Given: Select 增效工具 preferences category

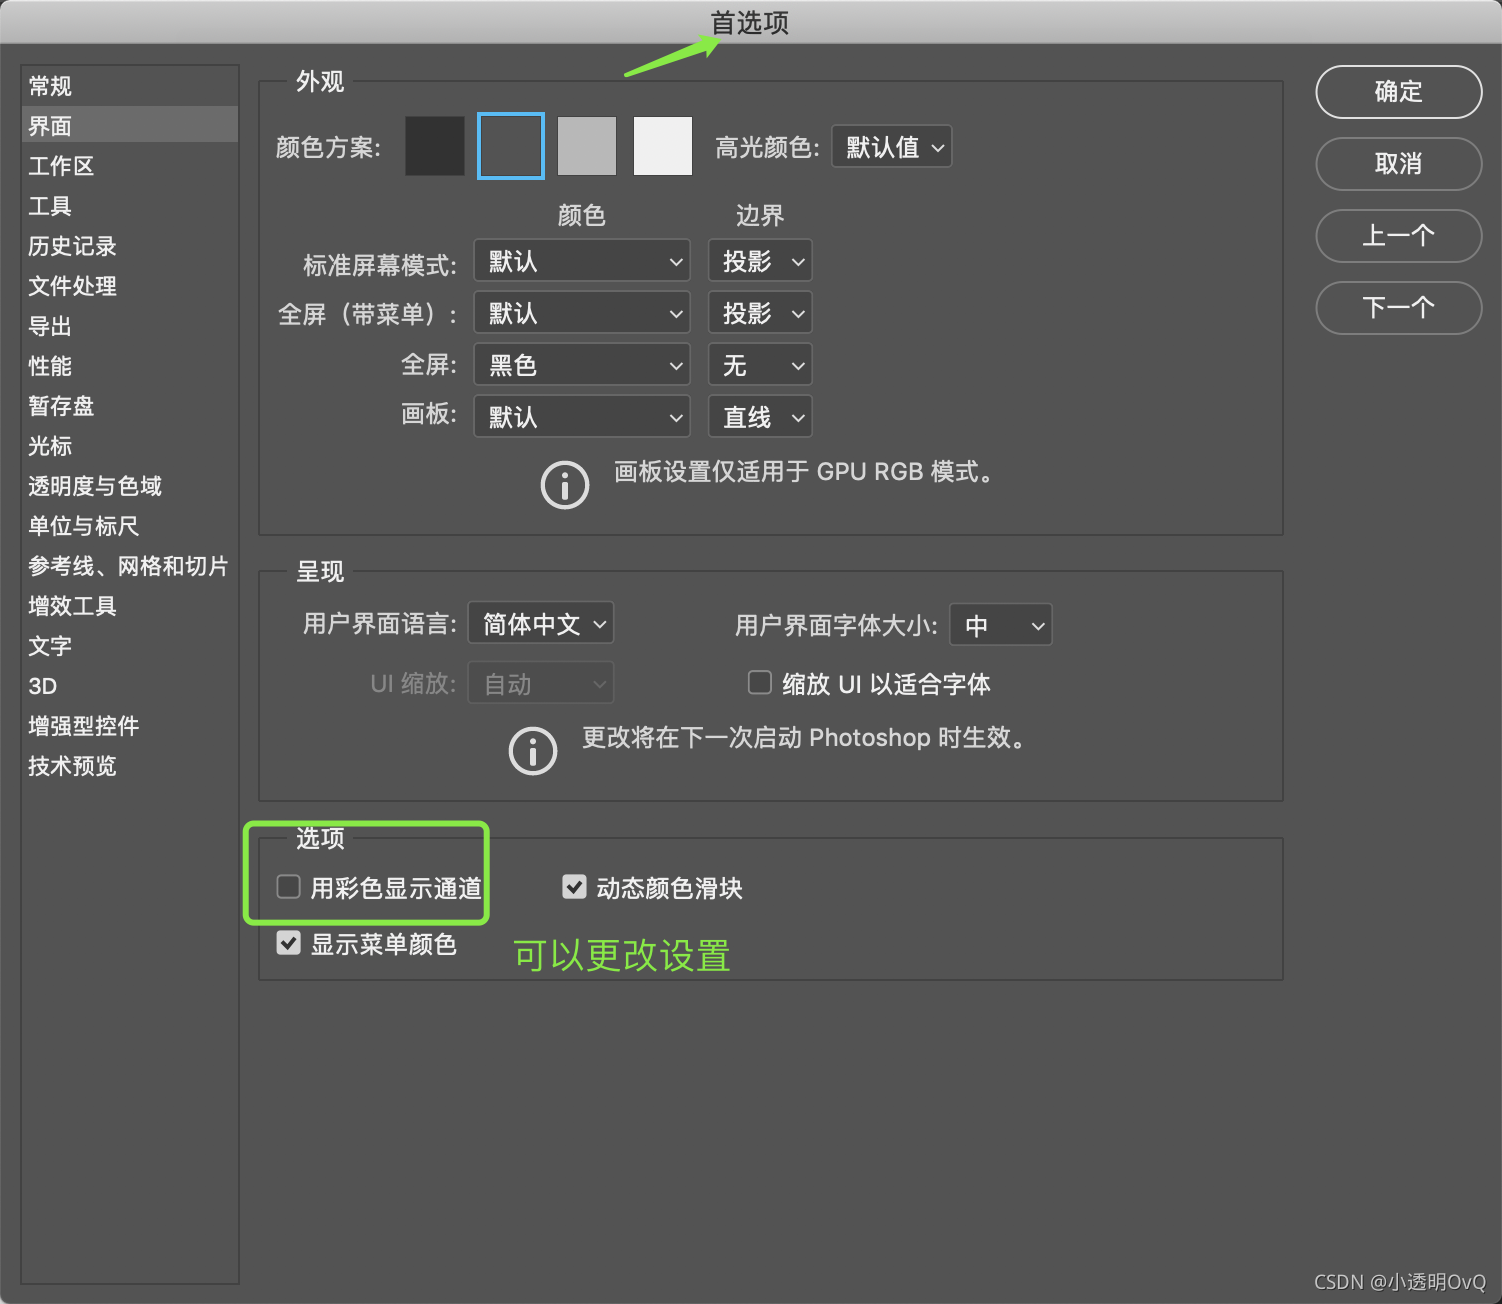Looking at the screenshot, I should click(130, 606).
